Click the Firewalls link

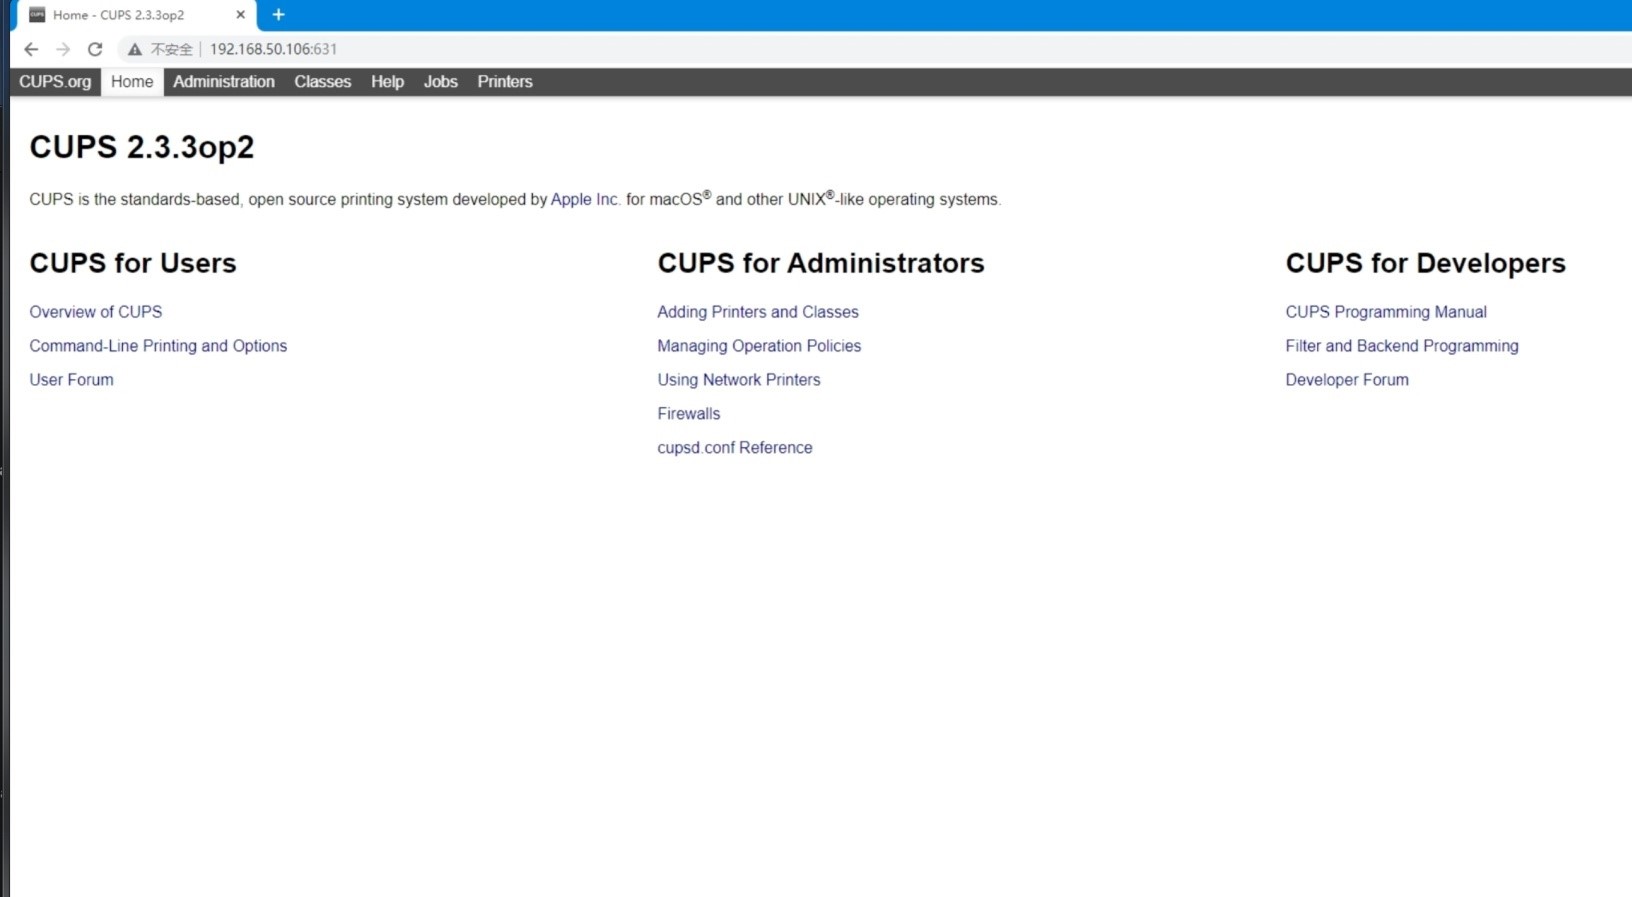click(688, 414)
